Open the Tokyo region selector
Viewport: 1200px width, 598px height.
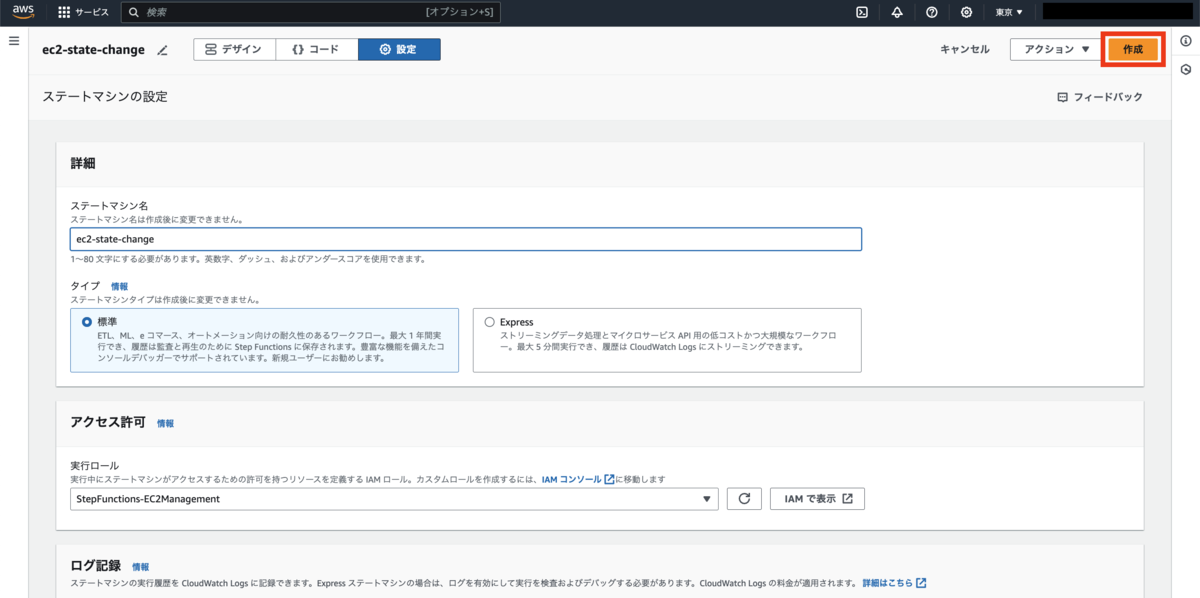(x=1009, y=13)
